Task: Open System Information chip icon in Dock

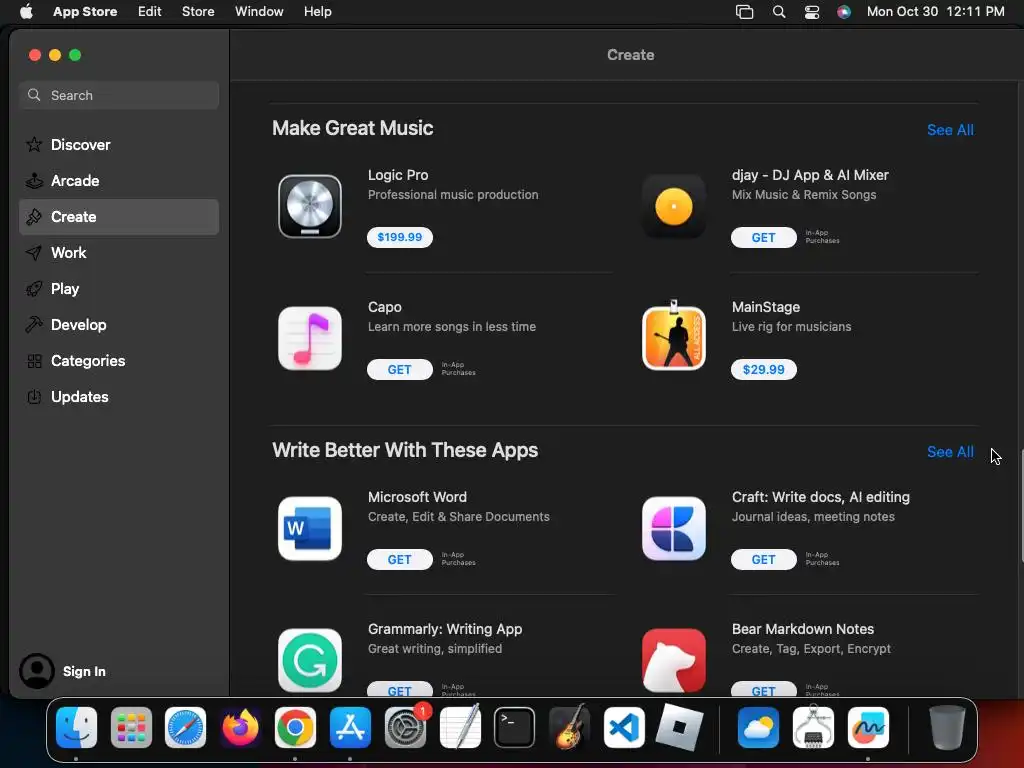Action: tap(813, 727)
